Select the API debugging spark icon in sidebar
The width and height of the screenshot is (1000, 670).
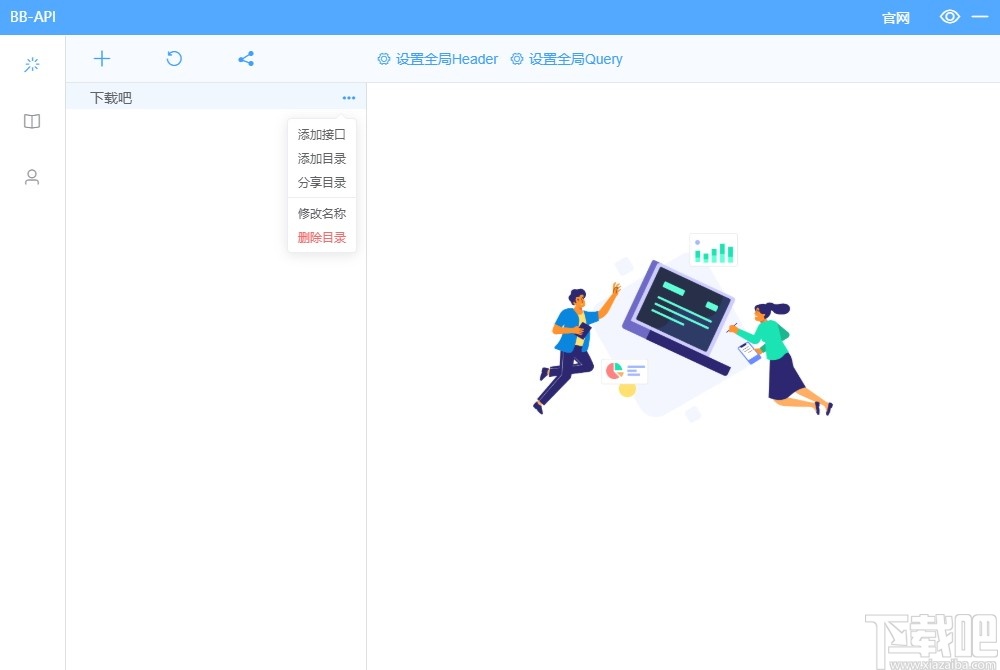pos(31,63)
